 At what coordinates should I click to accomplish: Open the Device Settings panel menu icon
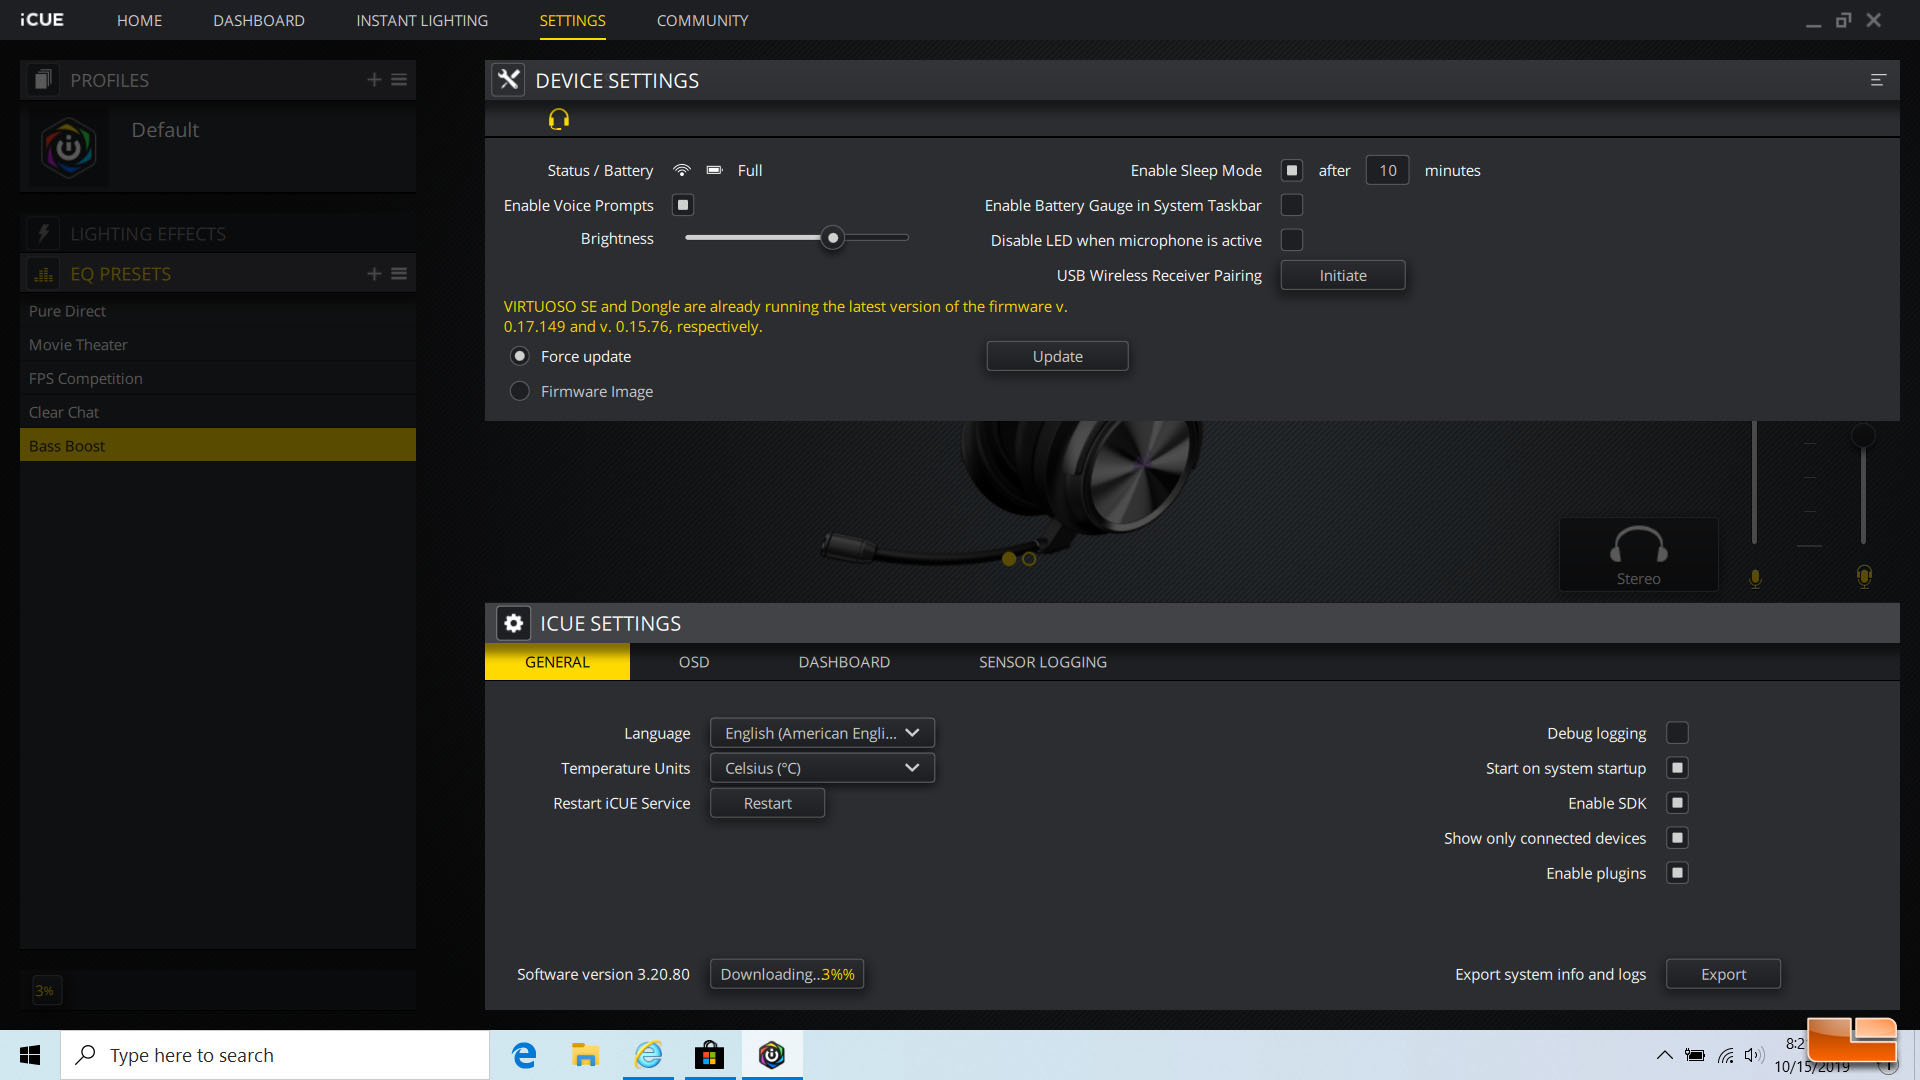pos(1878,80)
